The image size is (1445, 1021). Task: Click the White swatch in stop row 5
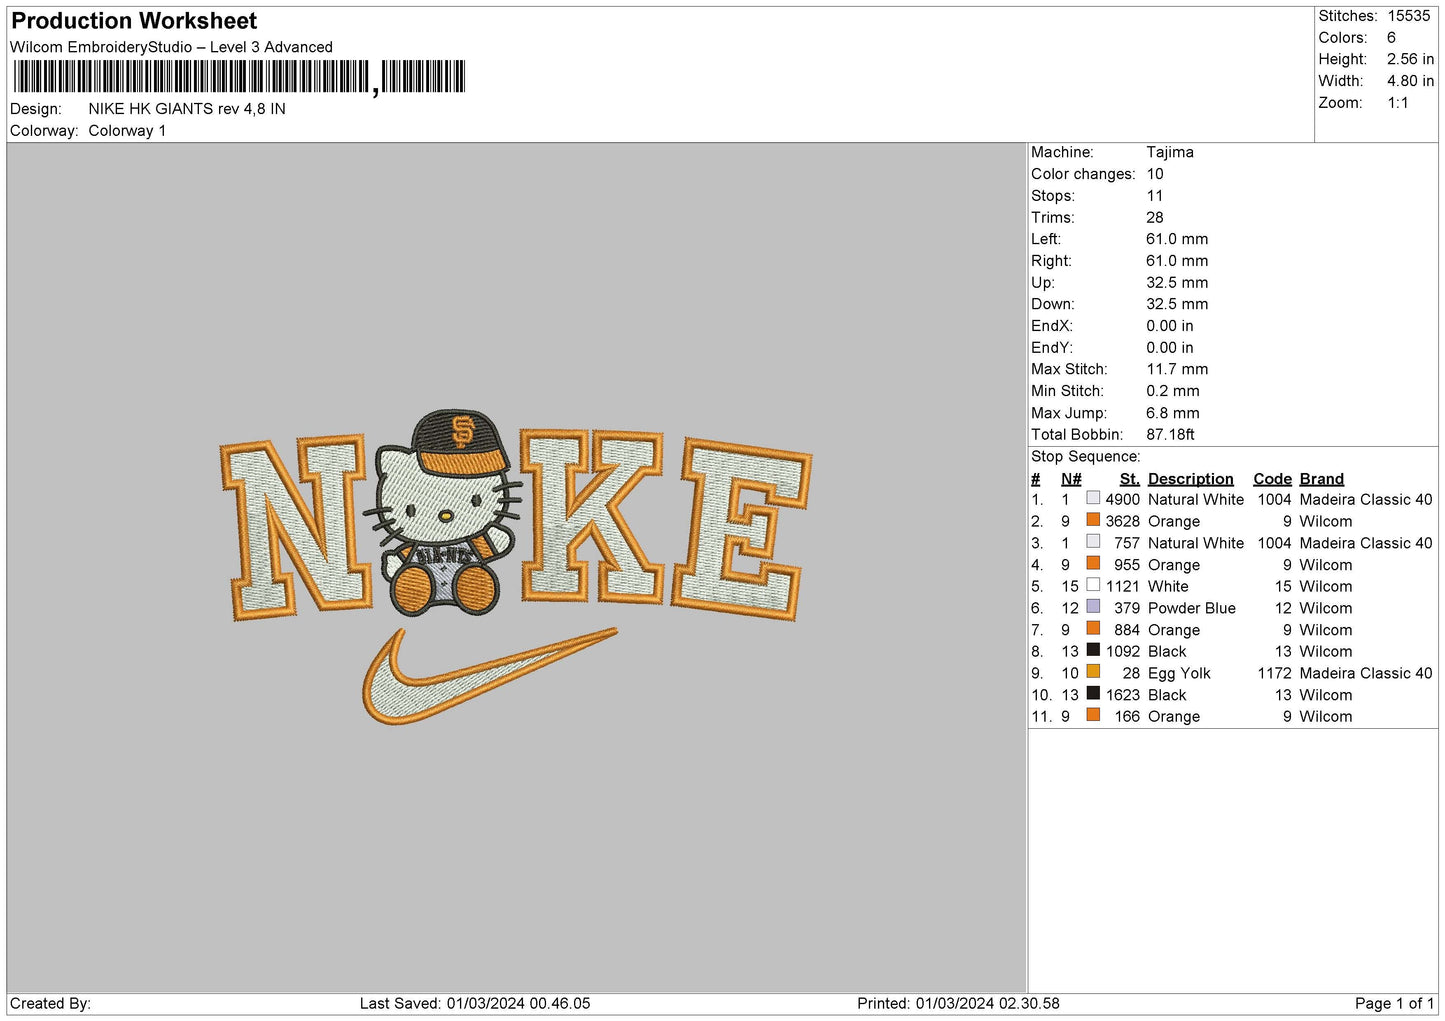click(x=1093, y=585)
